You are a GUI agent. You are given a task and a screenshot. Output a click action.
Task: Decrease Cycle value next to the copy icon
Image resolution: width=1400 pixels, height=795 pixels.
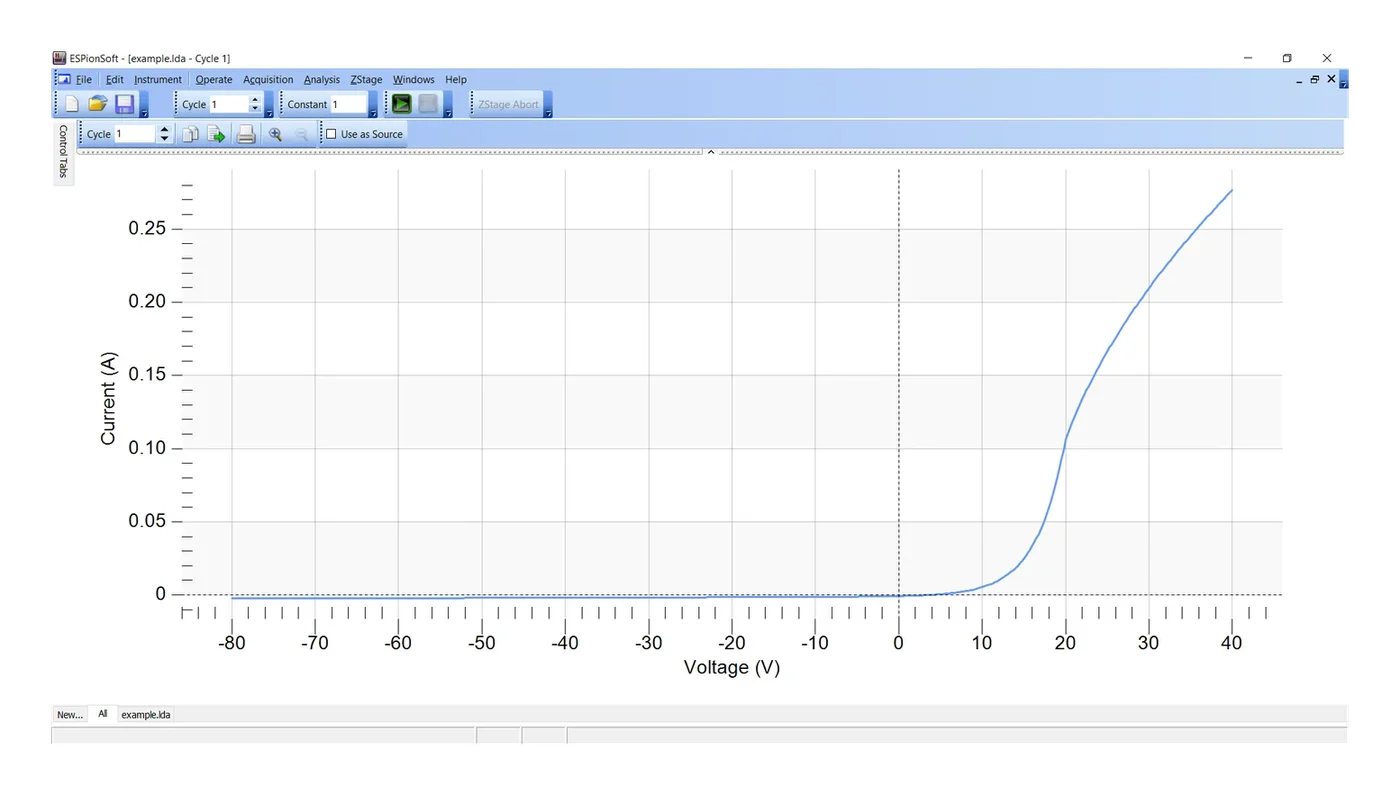point(165,139)
